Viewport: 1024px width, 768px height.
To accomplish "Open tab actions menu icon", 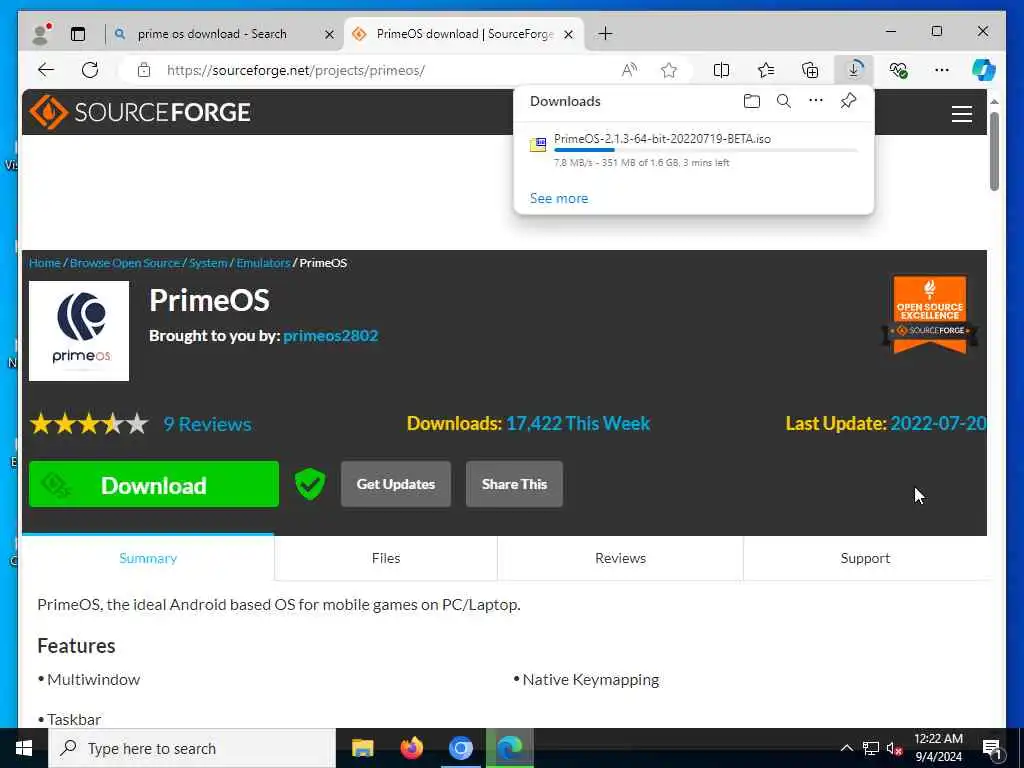I will [x=78, y=34].
